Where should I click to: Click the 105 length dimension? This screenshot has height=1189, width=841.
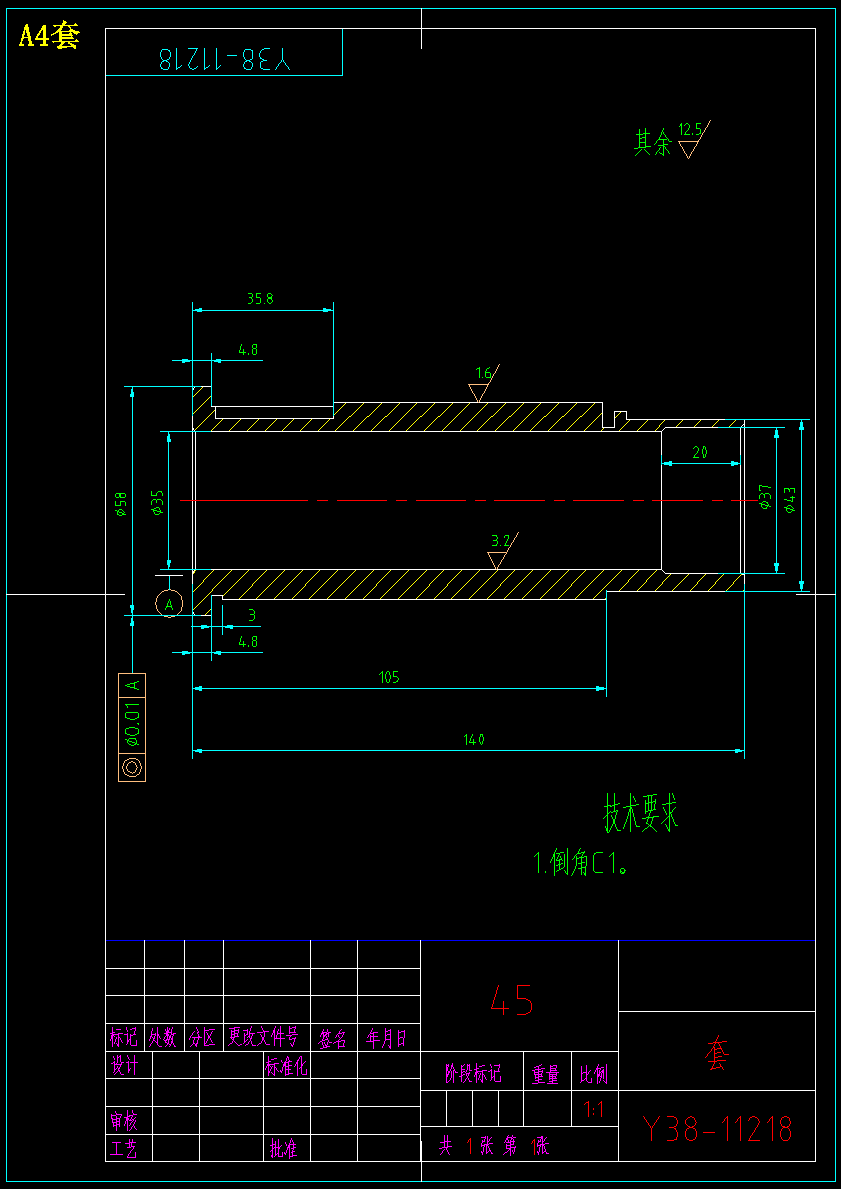(x=389, y=678)
